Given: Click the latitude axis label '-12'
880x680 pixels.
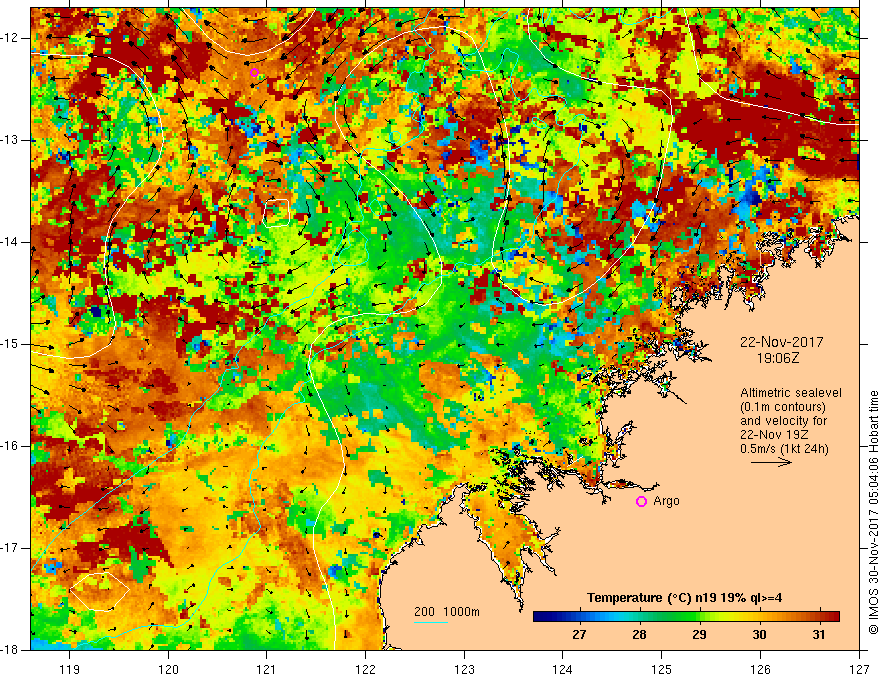Looking at the screenshot, I should (10, 38).
